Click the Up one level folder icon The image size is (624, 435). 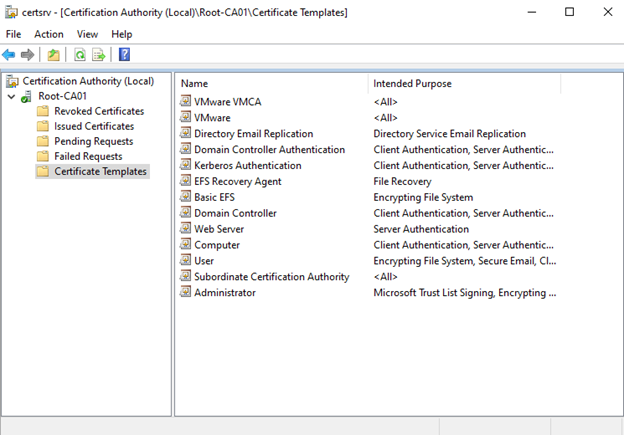[x=53, y=54]
